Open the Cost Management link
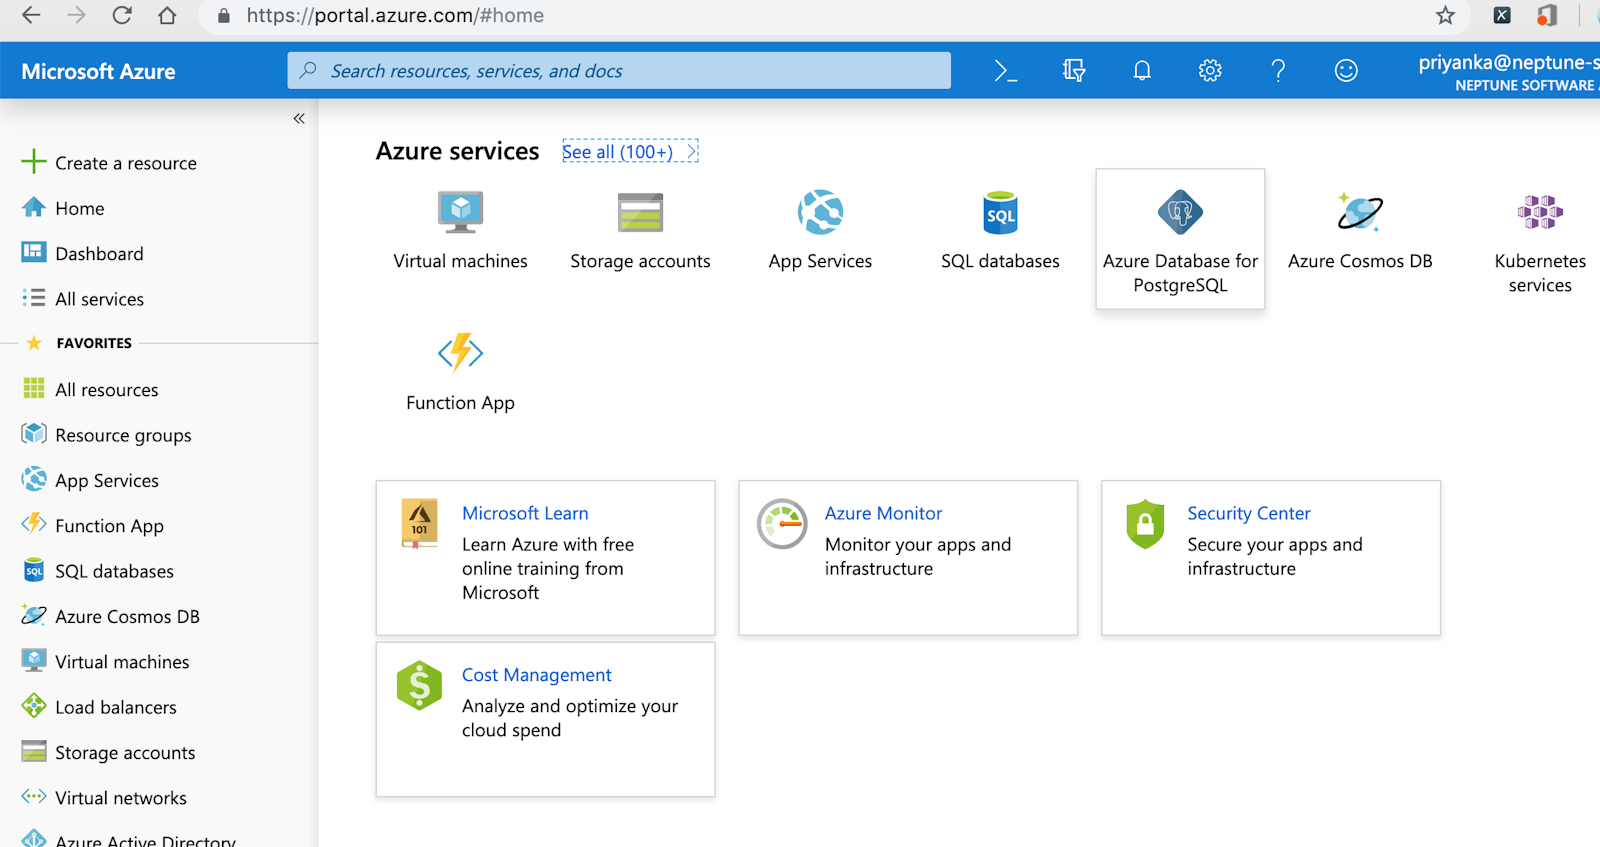This screenshot has width=1600, height=847. click(536, 675)
